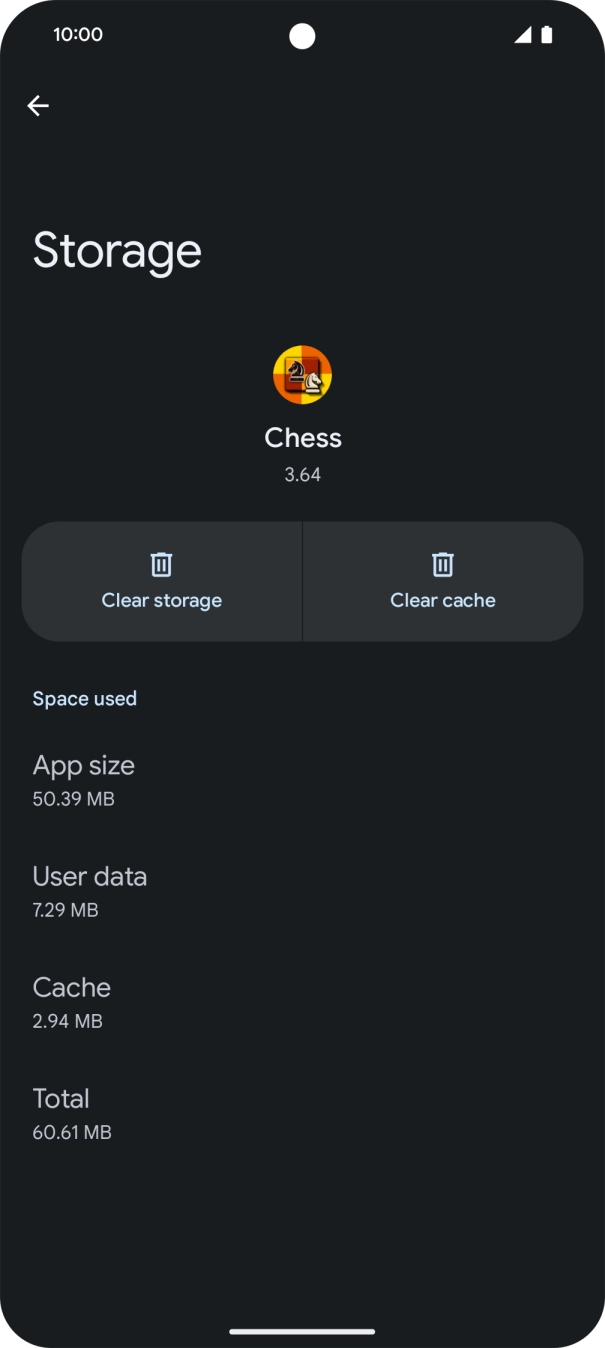This screenshot has height=1348, width=605.
Task: Click the trash icon above Clear storage
Action: tap(160, 564)
